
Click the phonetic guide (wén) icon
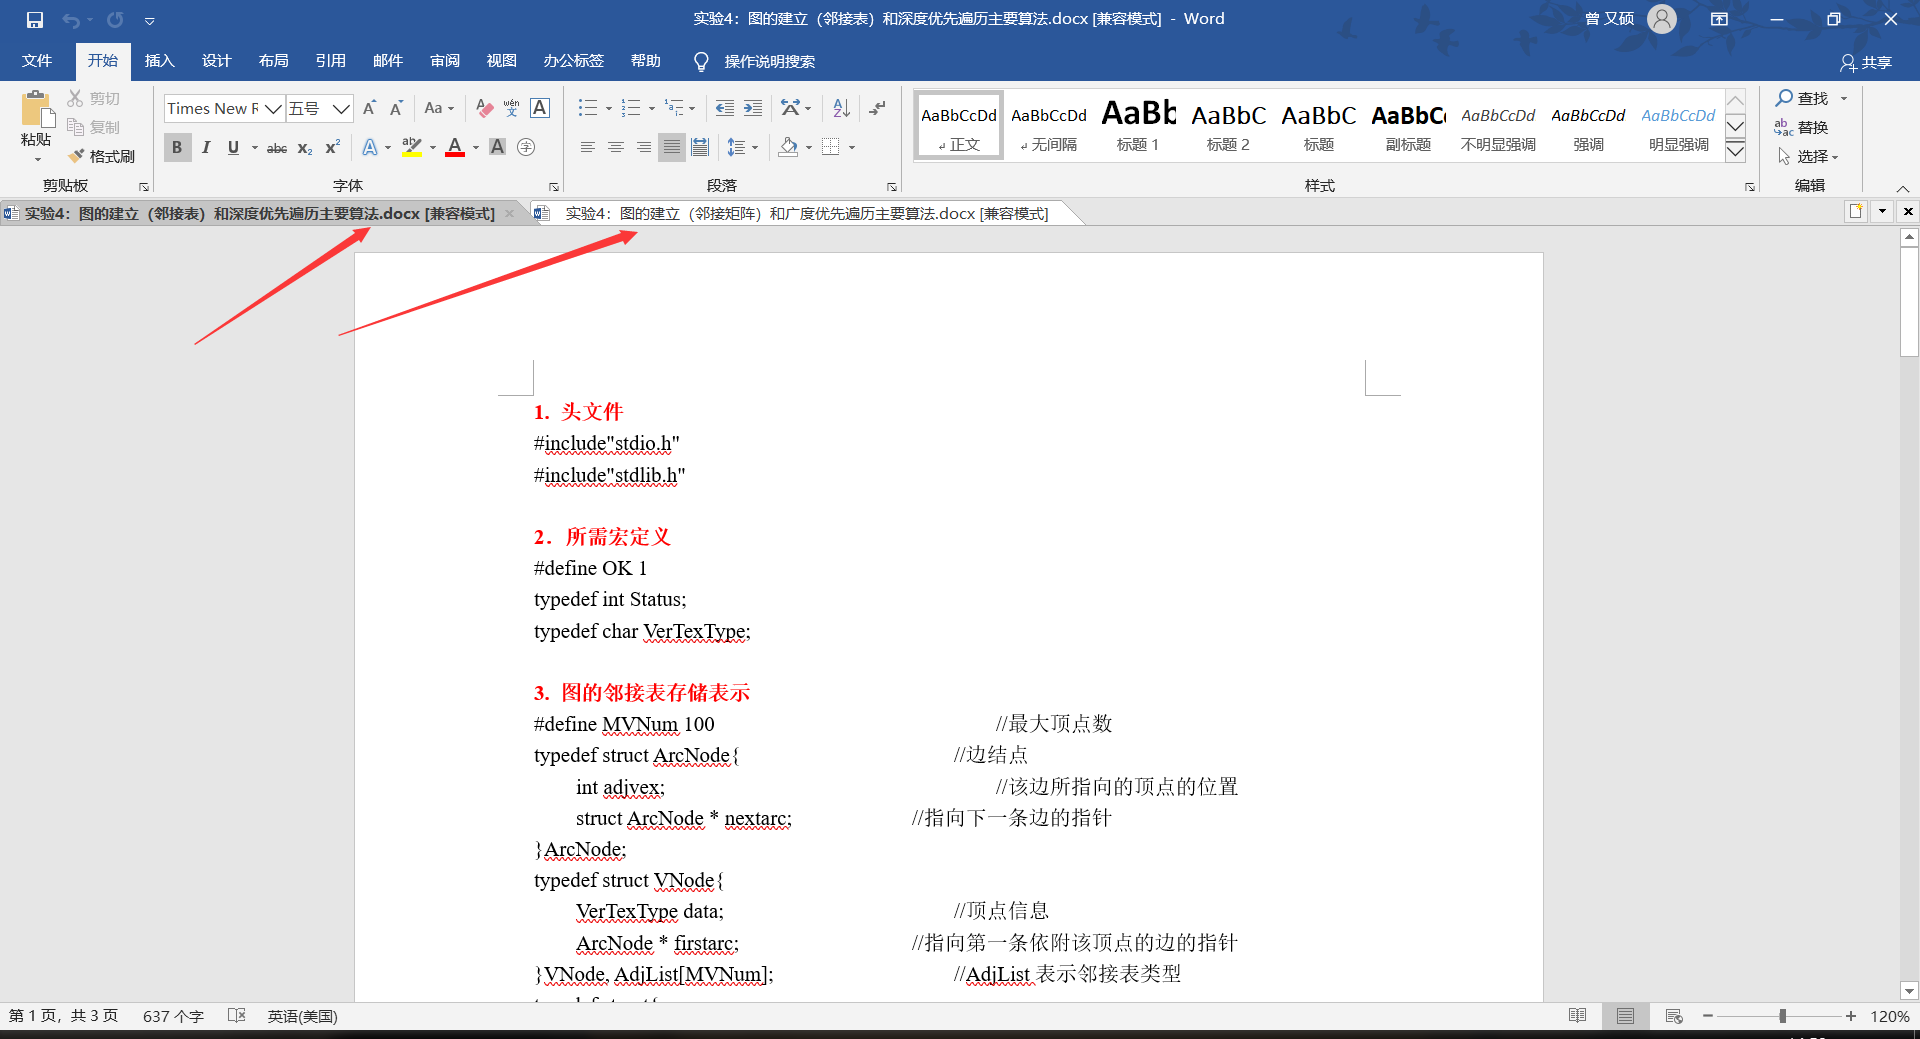(x=511, y=108)
